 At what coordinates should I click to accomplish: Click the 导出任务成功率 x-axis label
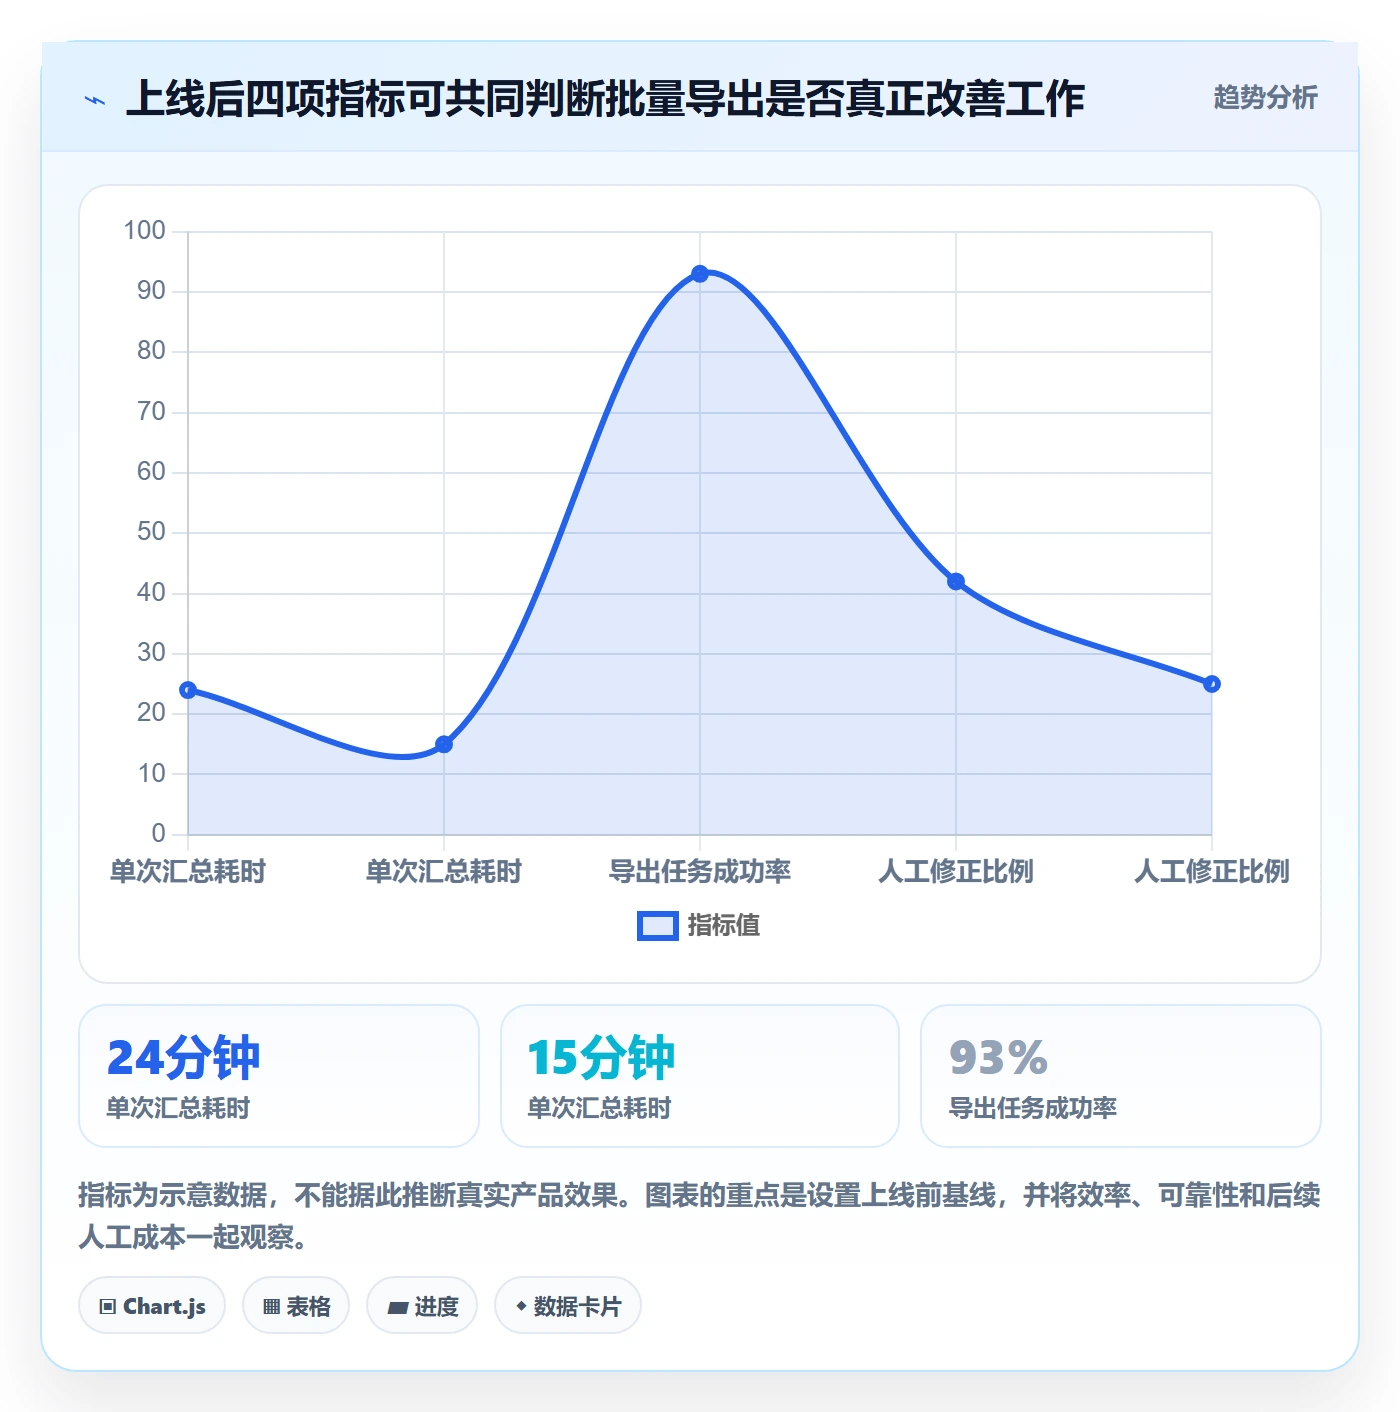tap(700, 872)
